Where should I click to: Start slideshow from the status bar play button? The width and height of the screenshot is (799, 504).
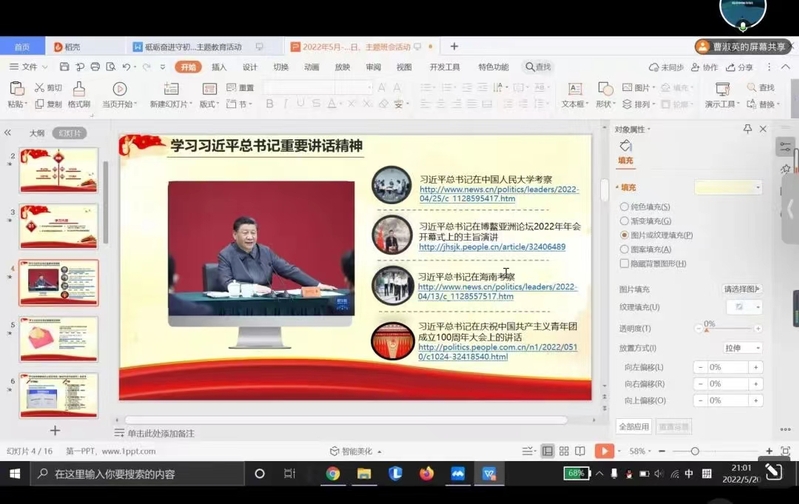(604, 451)
